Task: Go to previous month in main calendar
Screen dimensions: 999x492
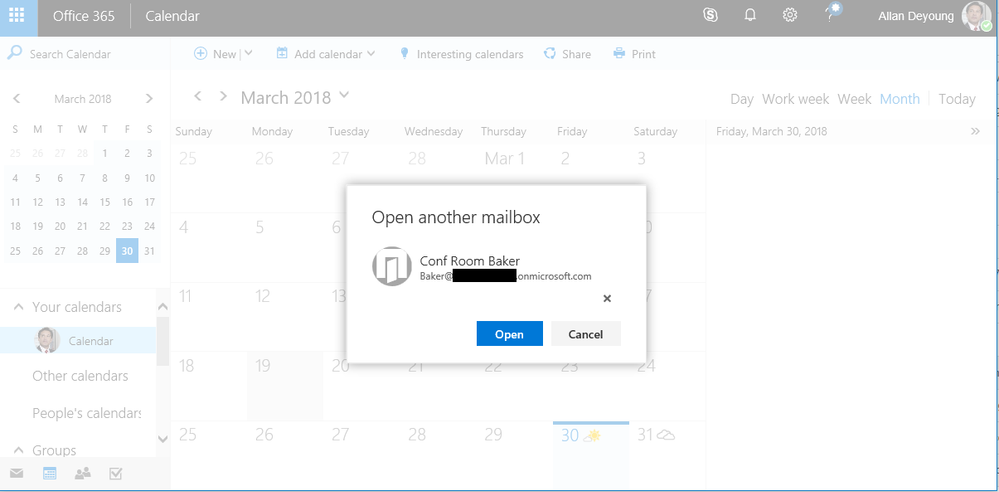Action: pyautogui.click(x=198, y=96)
